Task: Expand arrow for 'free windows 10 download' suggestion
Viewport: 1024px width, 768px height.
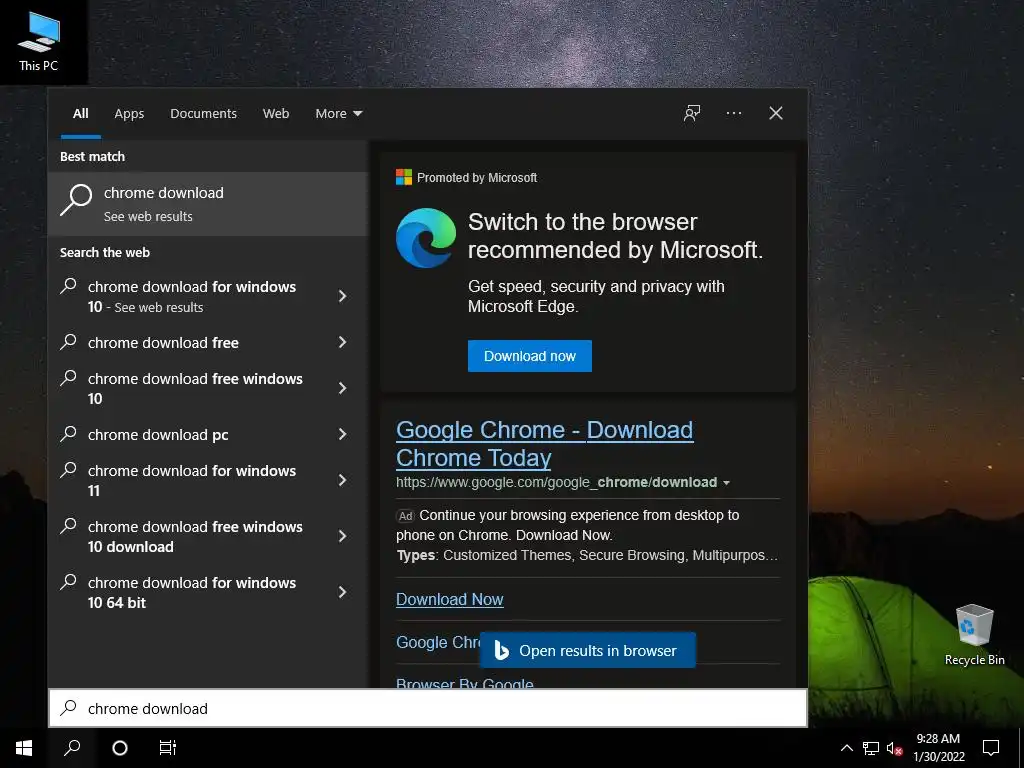Action: point(342,536)
